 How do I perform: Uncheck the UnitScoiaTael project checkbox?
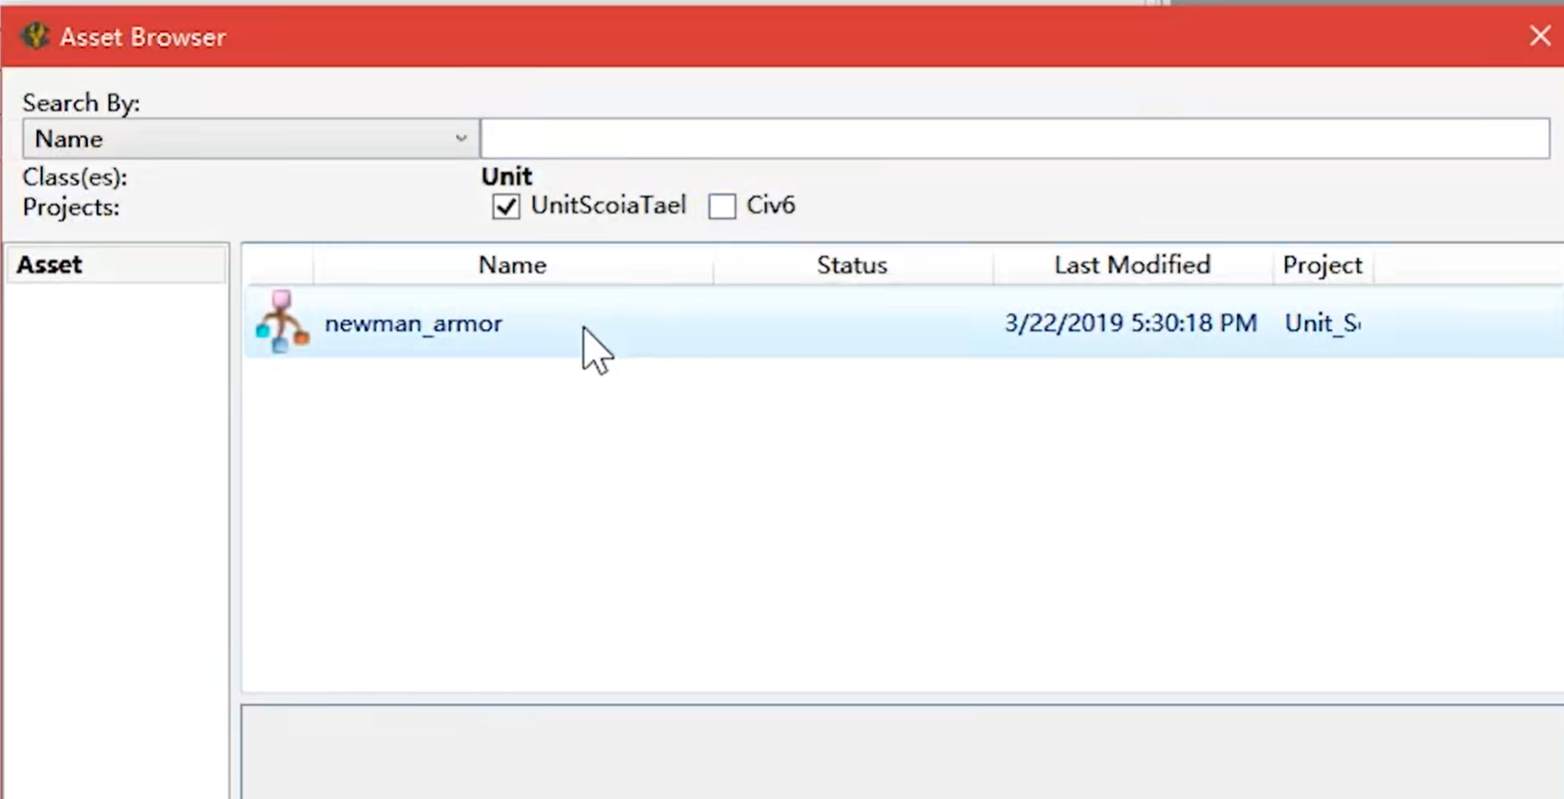pos(506,207)
